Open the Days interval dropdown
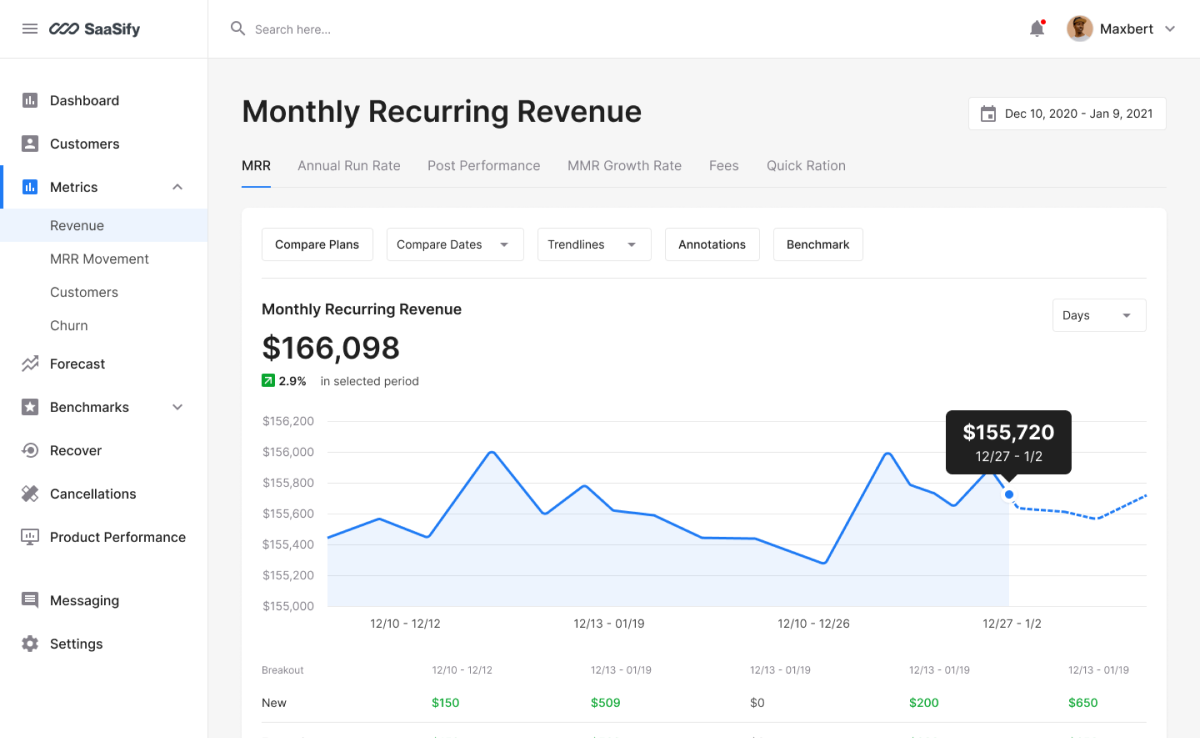 1099,315
